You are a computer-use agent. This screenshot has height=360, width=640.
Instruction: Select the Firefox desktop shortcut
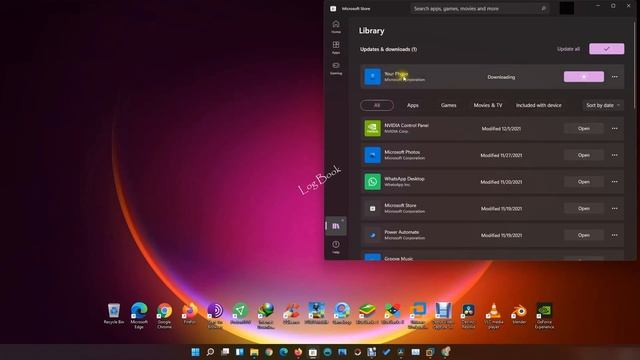click(190, 313)
